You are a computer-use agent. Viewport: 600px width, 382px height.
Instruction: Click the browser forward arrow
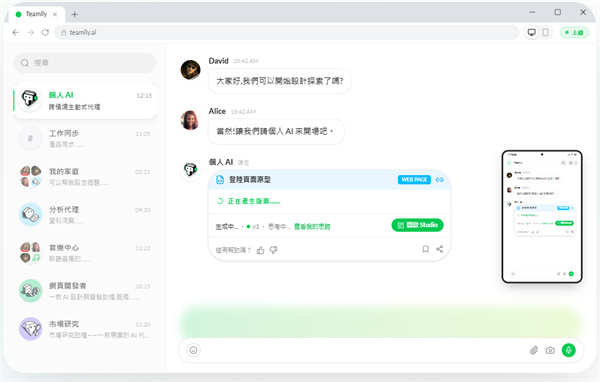[31, 33]
